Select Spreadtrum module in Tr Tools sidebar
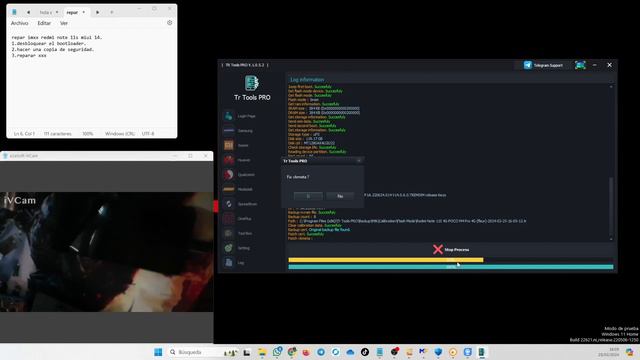Screen dimensions: 640x360 (241, 204)
